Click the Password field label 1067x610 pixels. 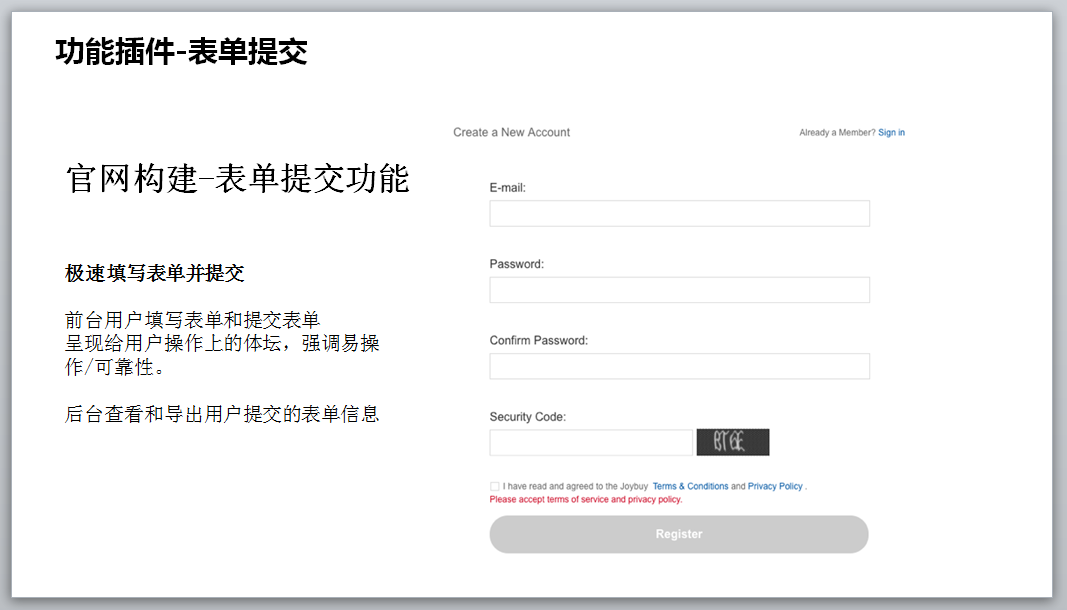pos(516,264)
